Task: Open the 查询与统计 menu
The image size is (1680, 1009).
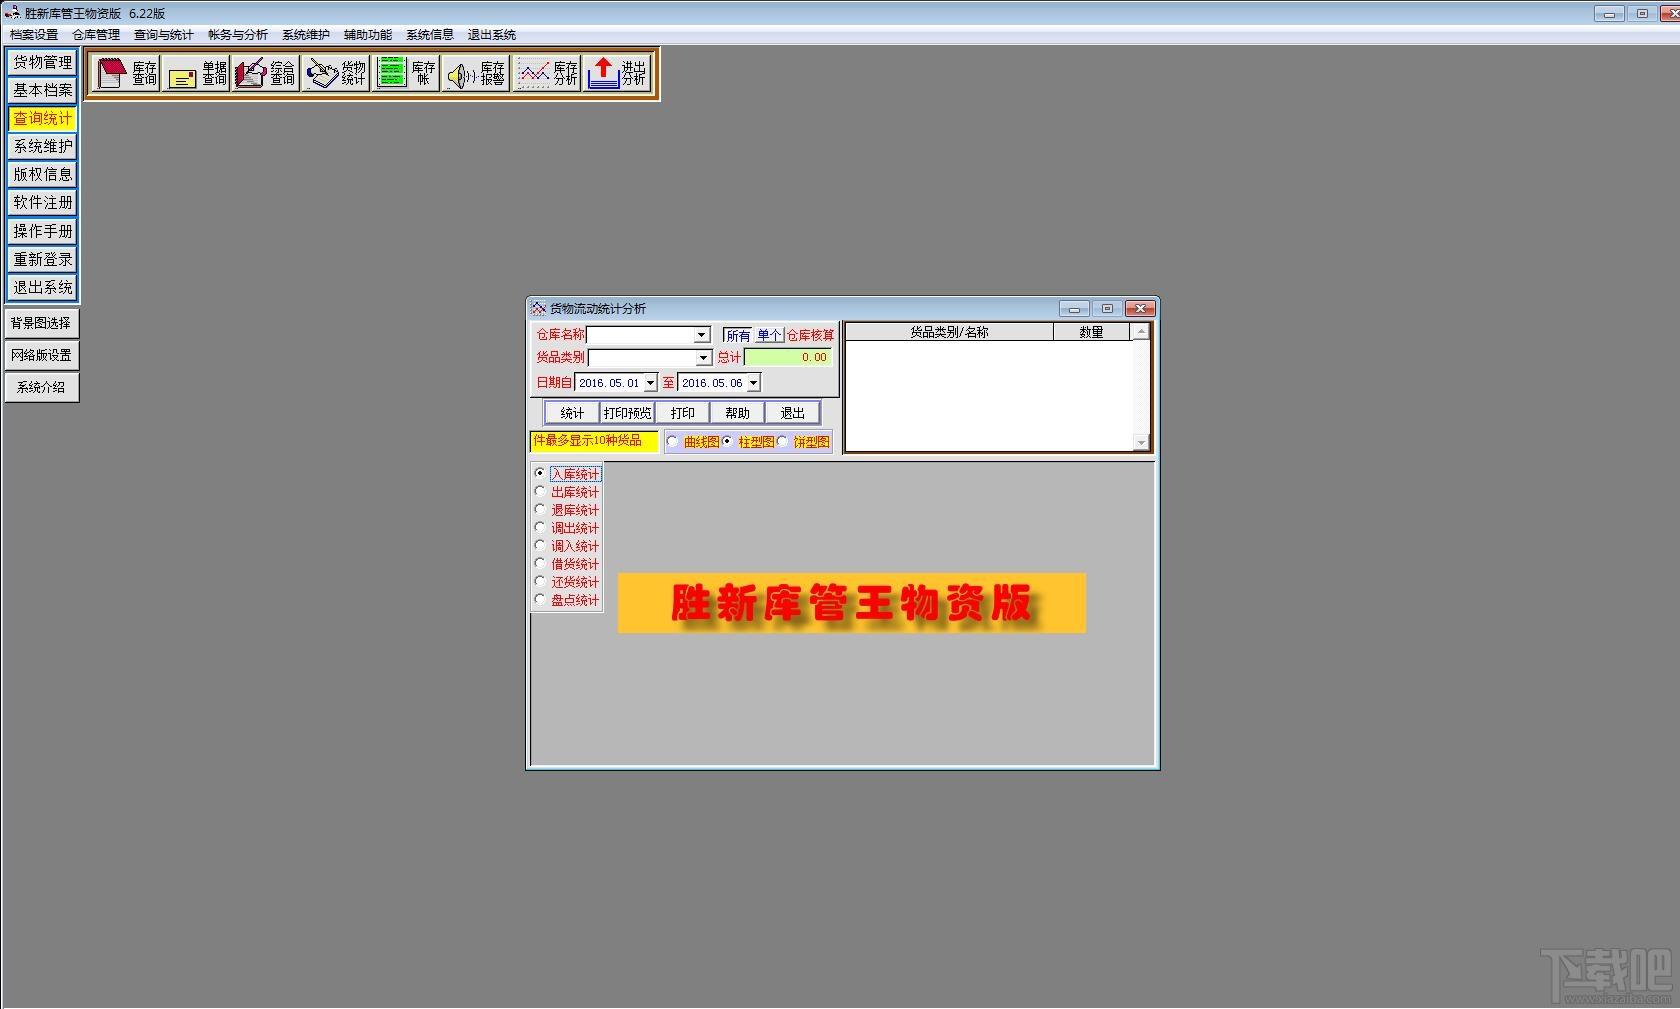Action: pos(164,35)
